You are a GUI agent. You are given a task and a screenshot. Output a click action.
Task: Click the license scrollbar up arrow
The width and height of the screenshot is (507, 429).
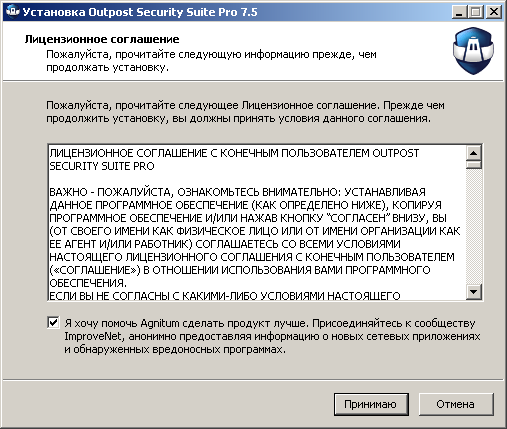click(473, 153)
